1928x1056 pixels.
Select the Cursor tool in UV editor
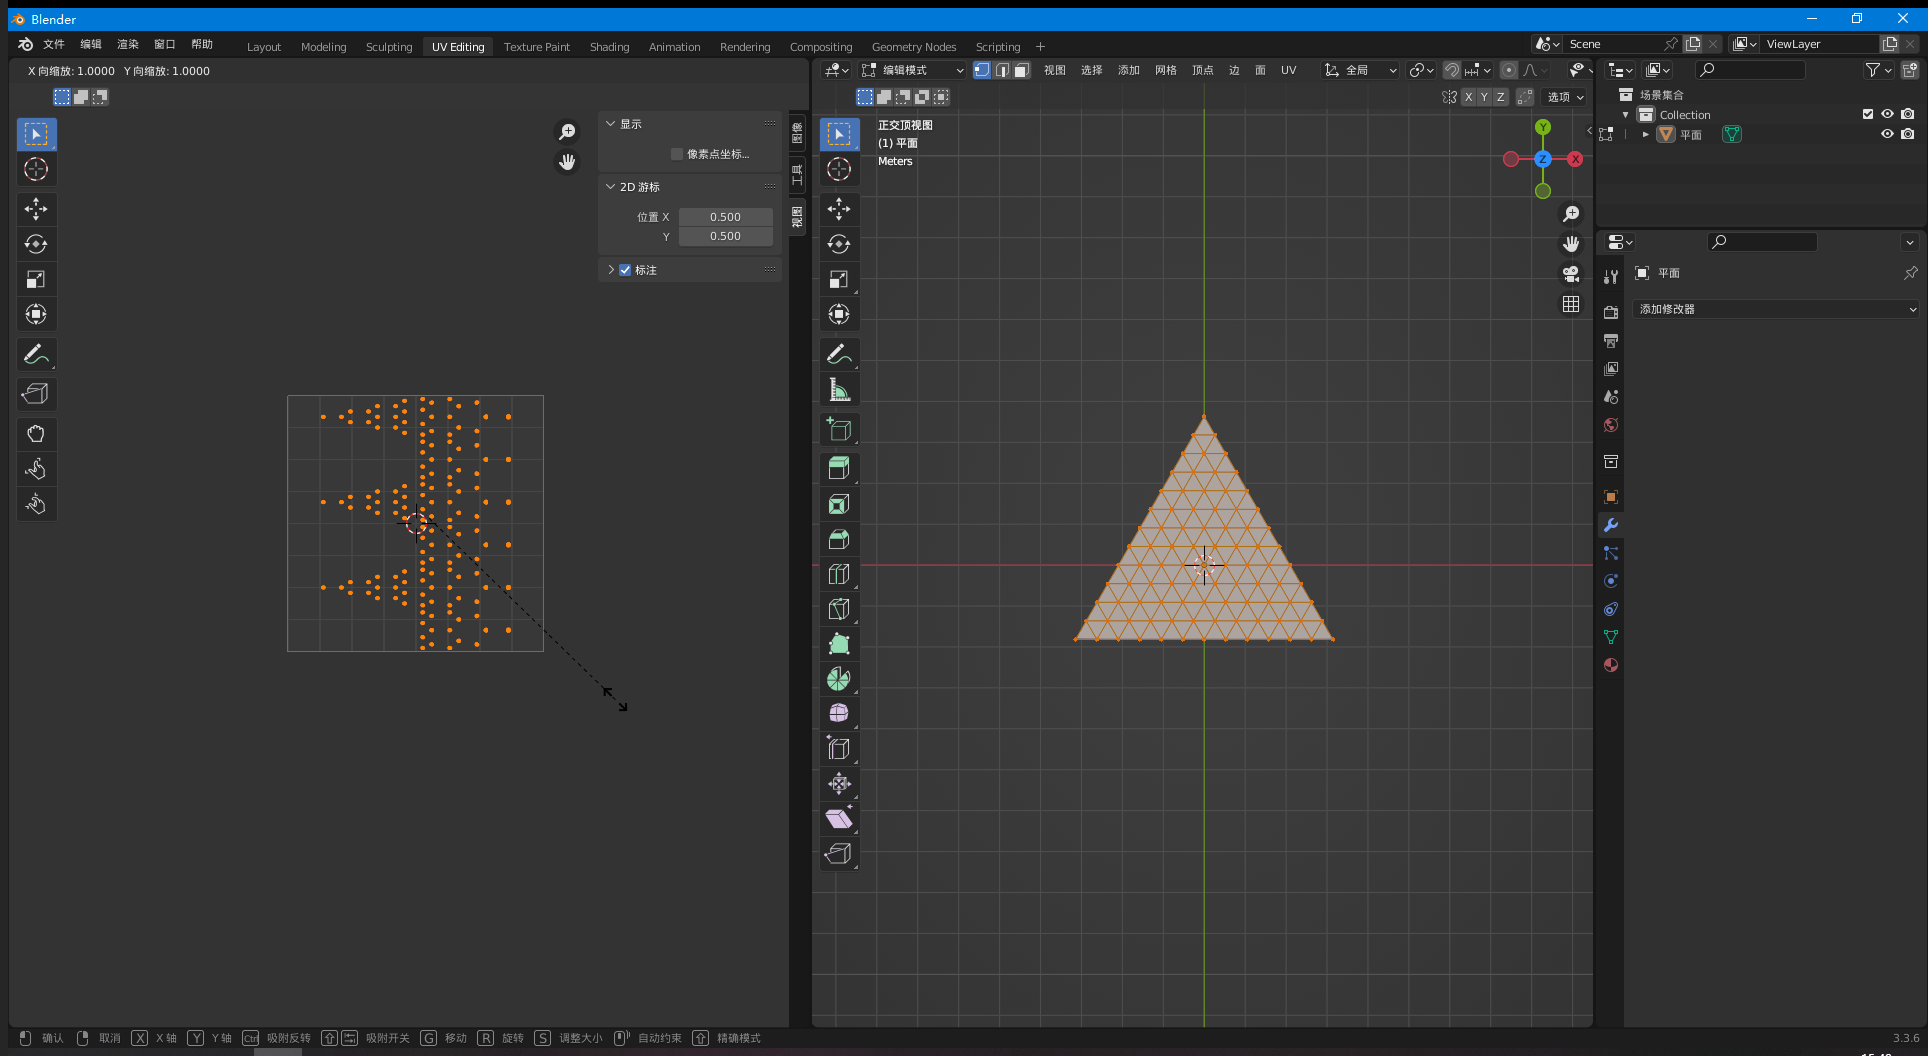tap(36, 169)
